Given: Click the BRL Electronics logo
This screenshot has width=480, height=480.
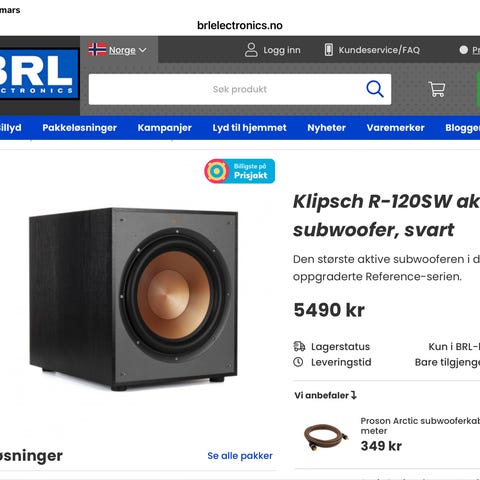Looking at the screenshot, I should pyautogui.click(x=39, y=74).
